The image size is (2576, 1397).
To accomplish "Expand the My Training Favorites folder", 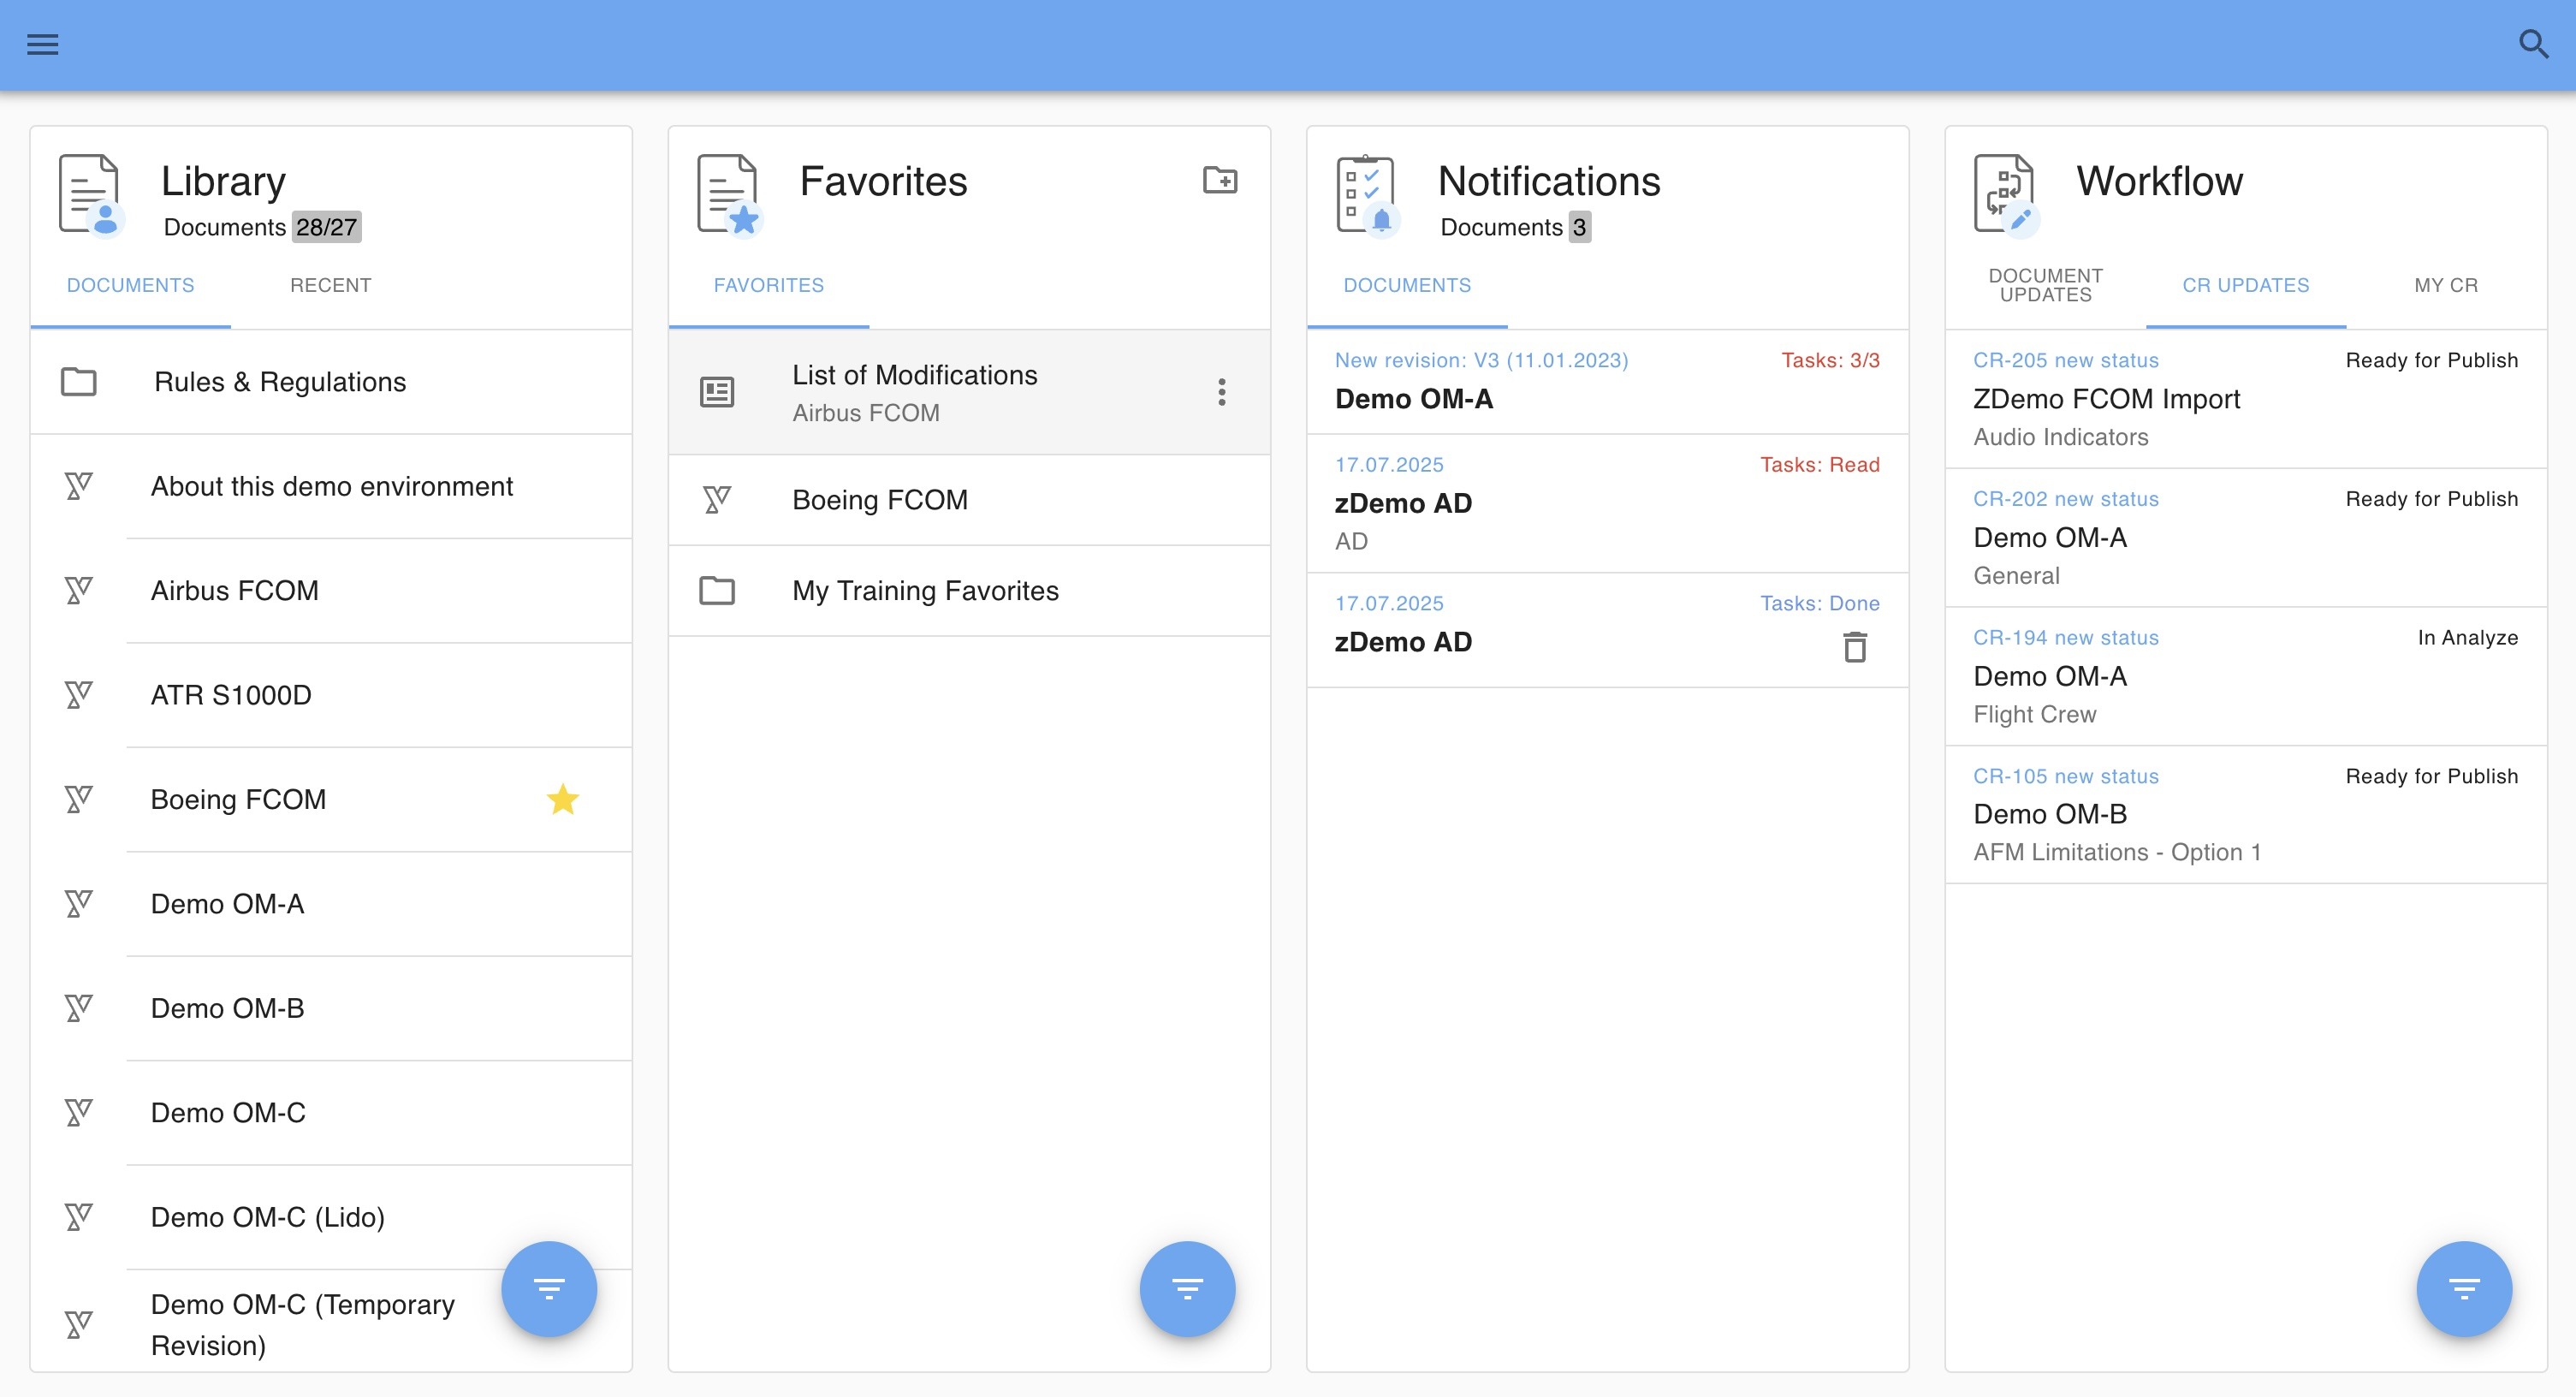I will pyautogui.click(x=924, y=591).
